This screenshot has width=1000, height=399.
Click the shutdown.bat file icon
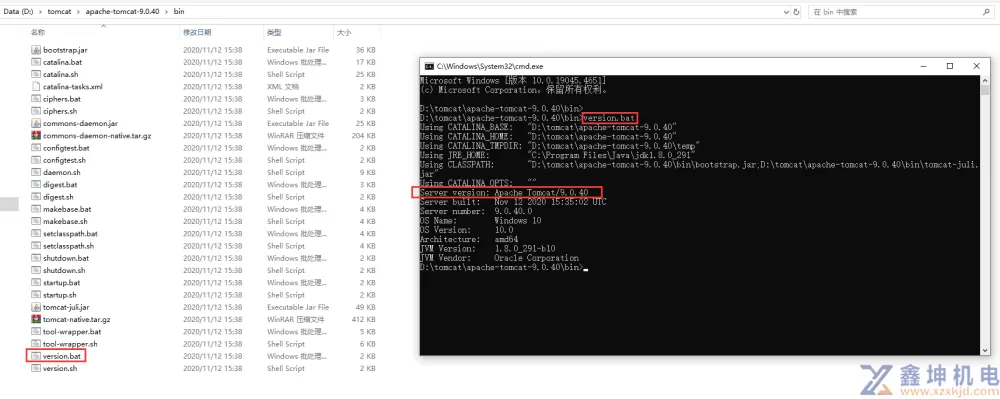pos(36,258)
